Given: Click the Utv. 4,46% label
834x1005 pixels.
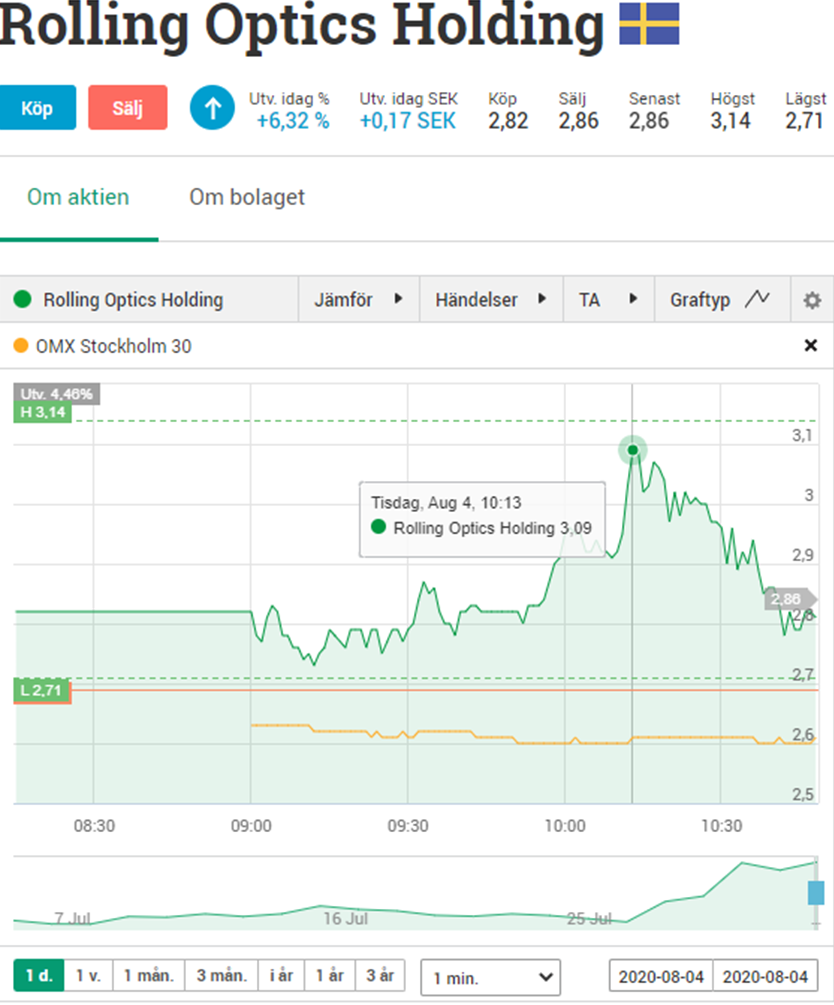Looking at the screenshot, I should 56,394.
